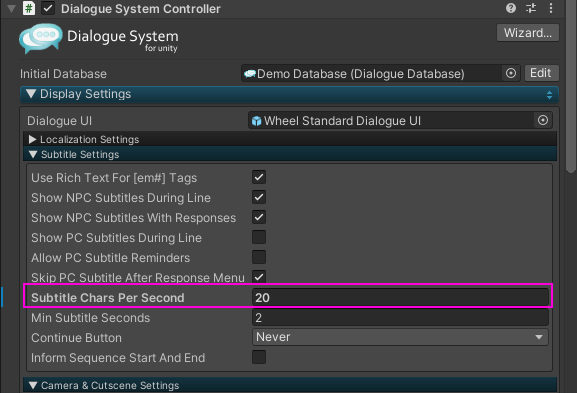577x393 pixels.
Task: Open the Wizard... button
Action: [528, 33]
